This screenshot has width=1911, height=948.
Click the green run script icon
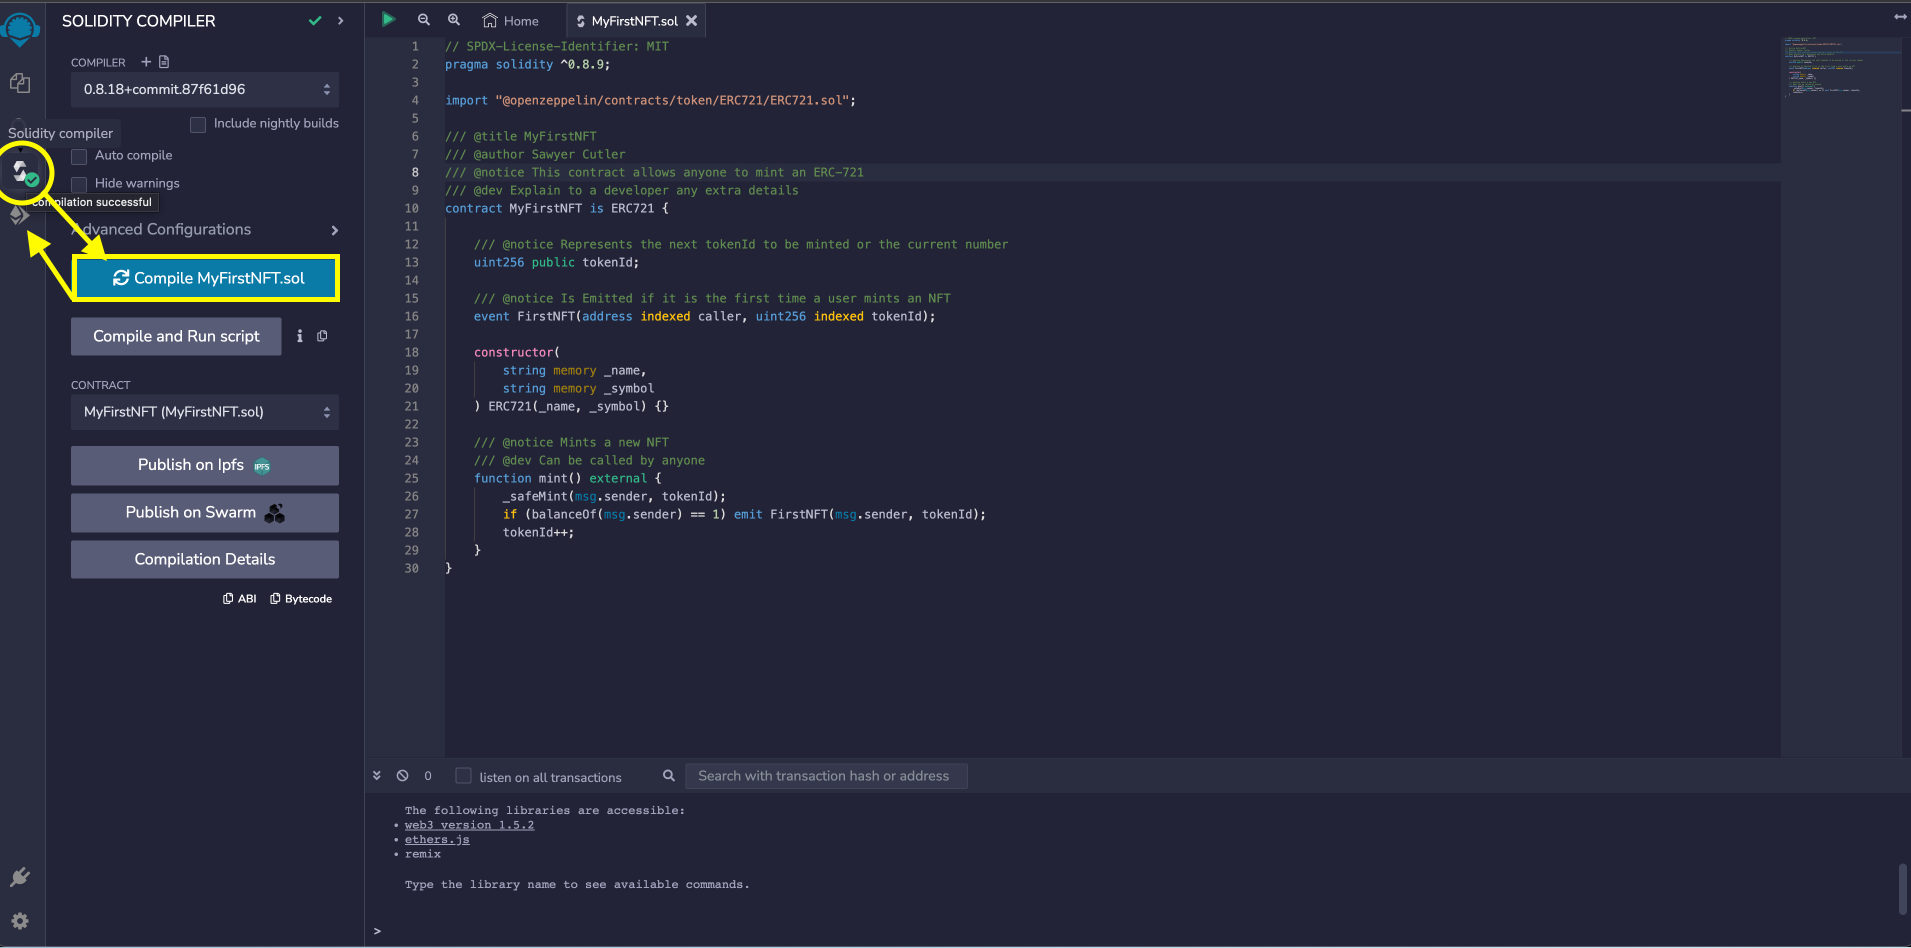point(388,19)
